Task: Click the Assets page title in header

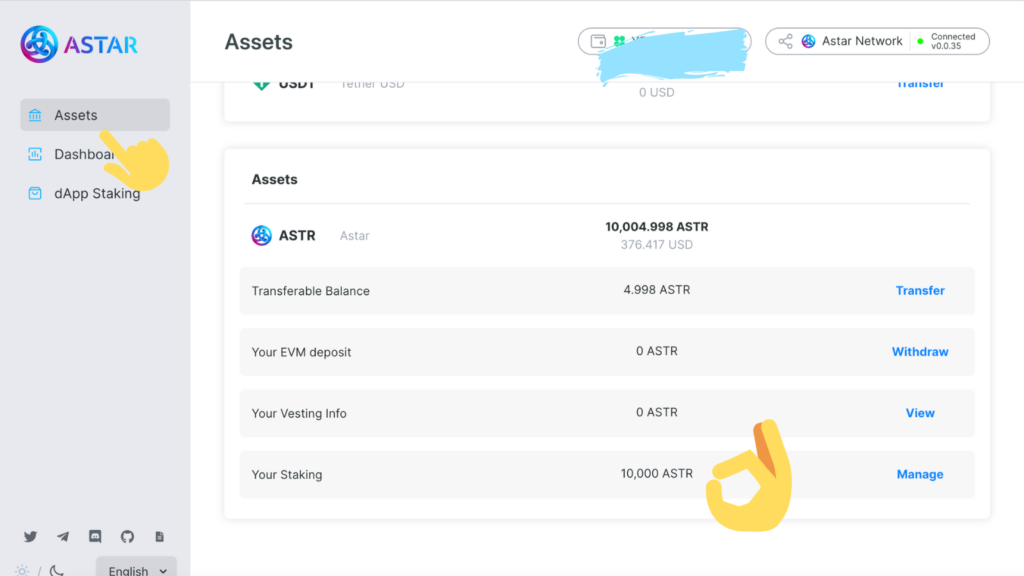Action: (259, 42)
